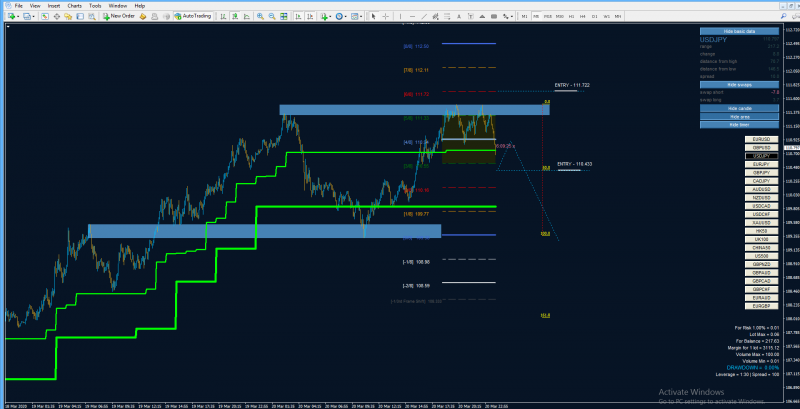Screen dimensions: 800x409
Task: Open the new chart dropdown arrow
Action: [x=18, y=16]
